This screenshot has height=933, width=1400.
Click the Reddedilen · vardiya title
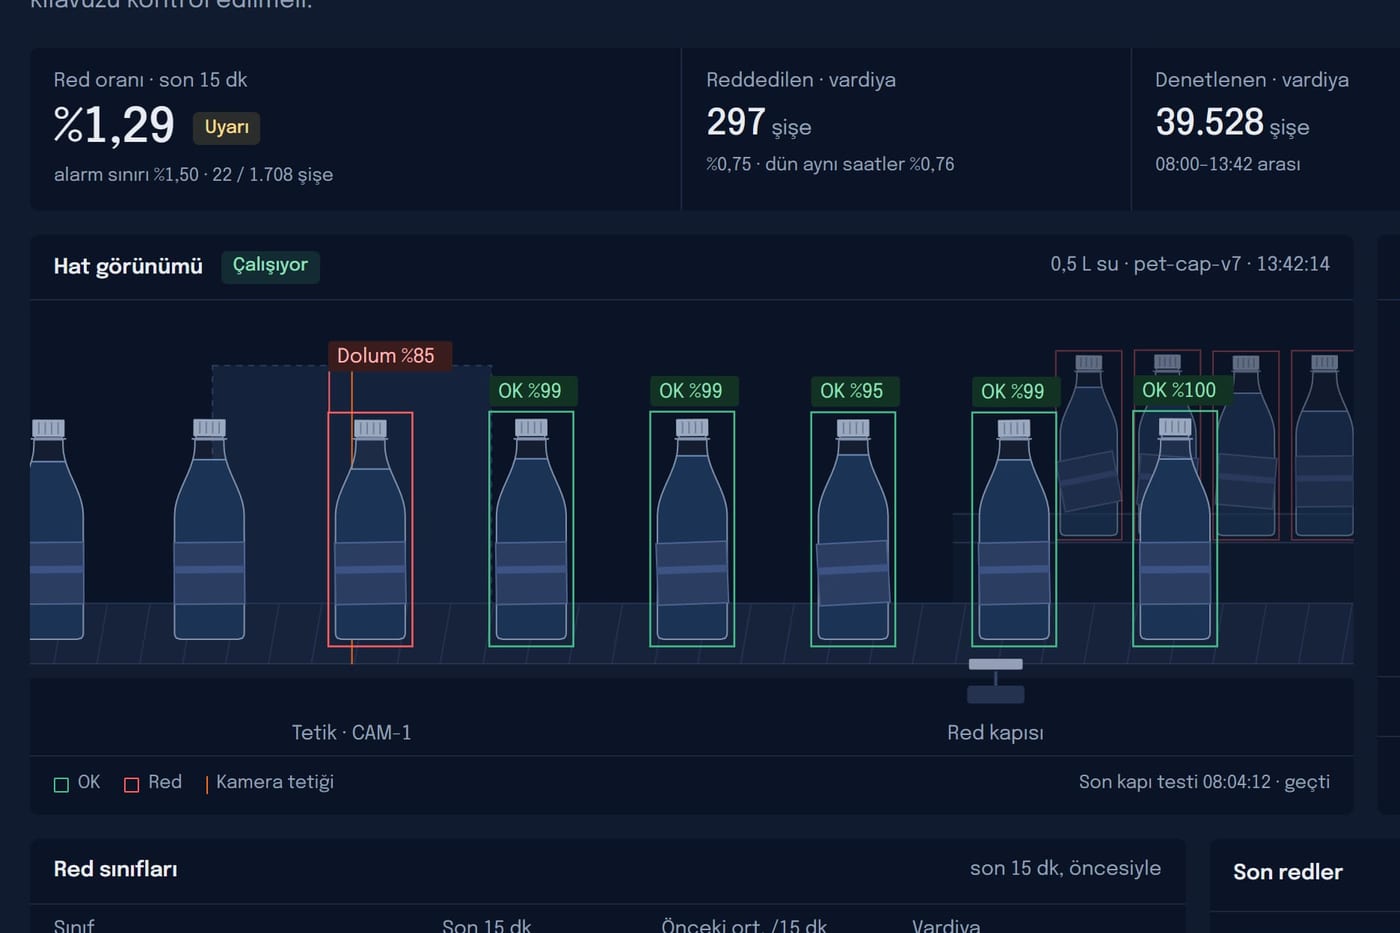click(x=801, y=80)
